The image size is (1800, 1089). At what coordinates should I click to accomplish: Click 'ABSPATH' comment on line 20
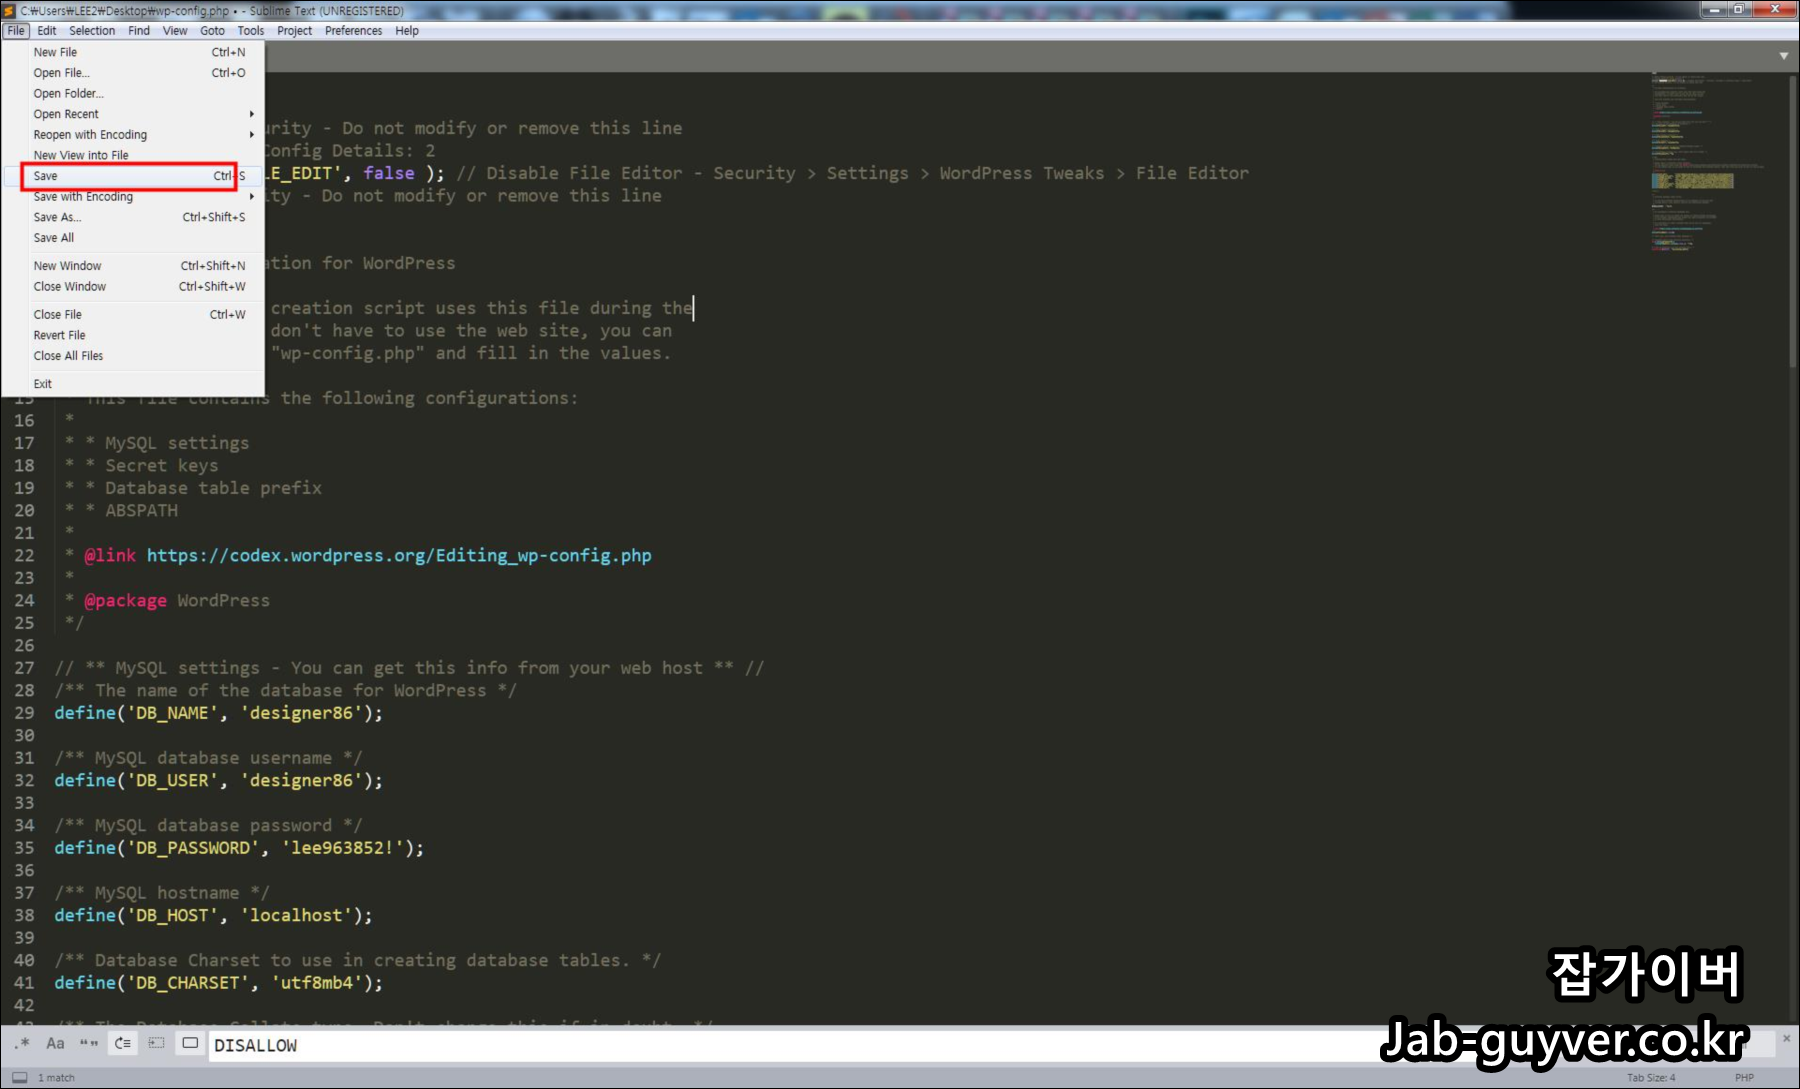click(x=141, y=510)
